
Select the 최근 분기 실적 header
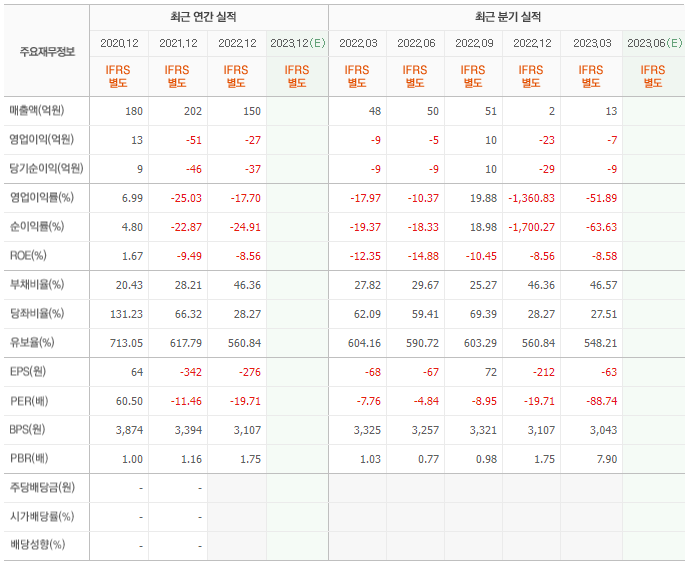pyautogui.click(x=507, y=17)
